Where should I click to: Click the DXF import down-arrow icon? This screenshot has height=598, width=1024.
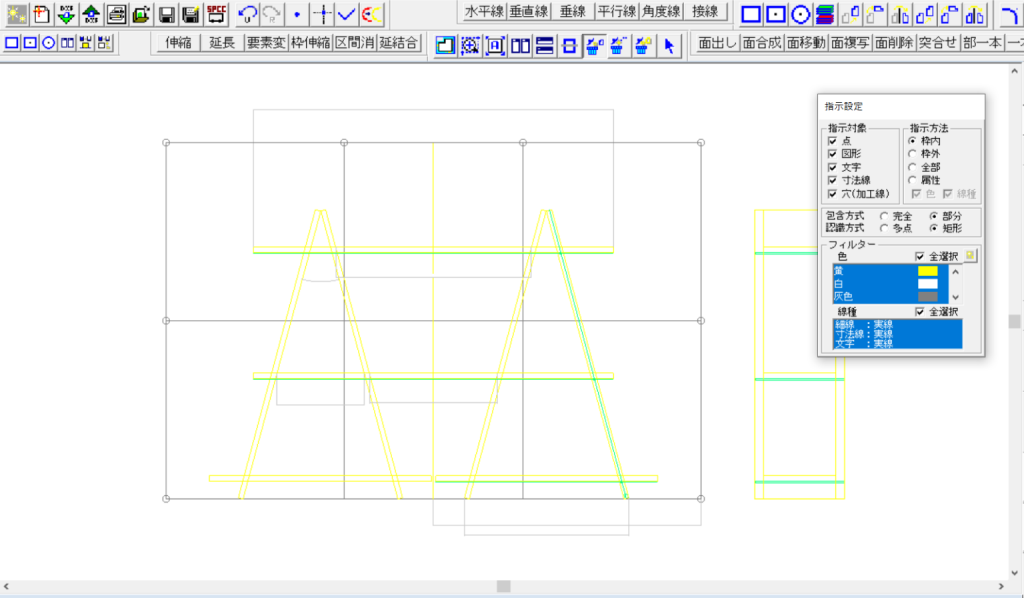click(66, 14)
